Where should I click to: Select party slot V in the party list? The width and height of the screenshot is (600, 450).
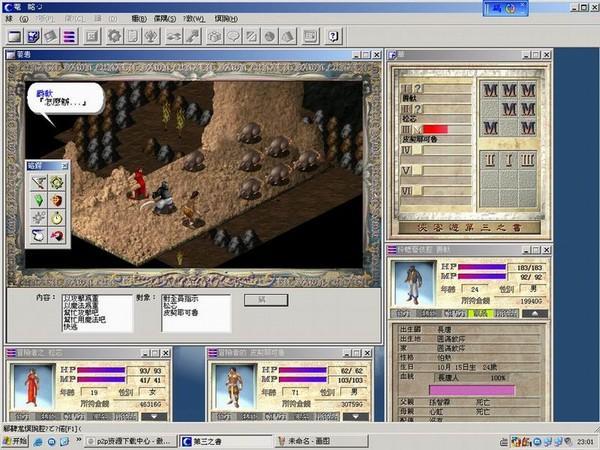coord(436,171)
